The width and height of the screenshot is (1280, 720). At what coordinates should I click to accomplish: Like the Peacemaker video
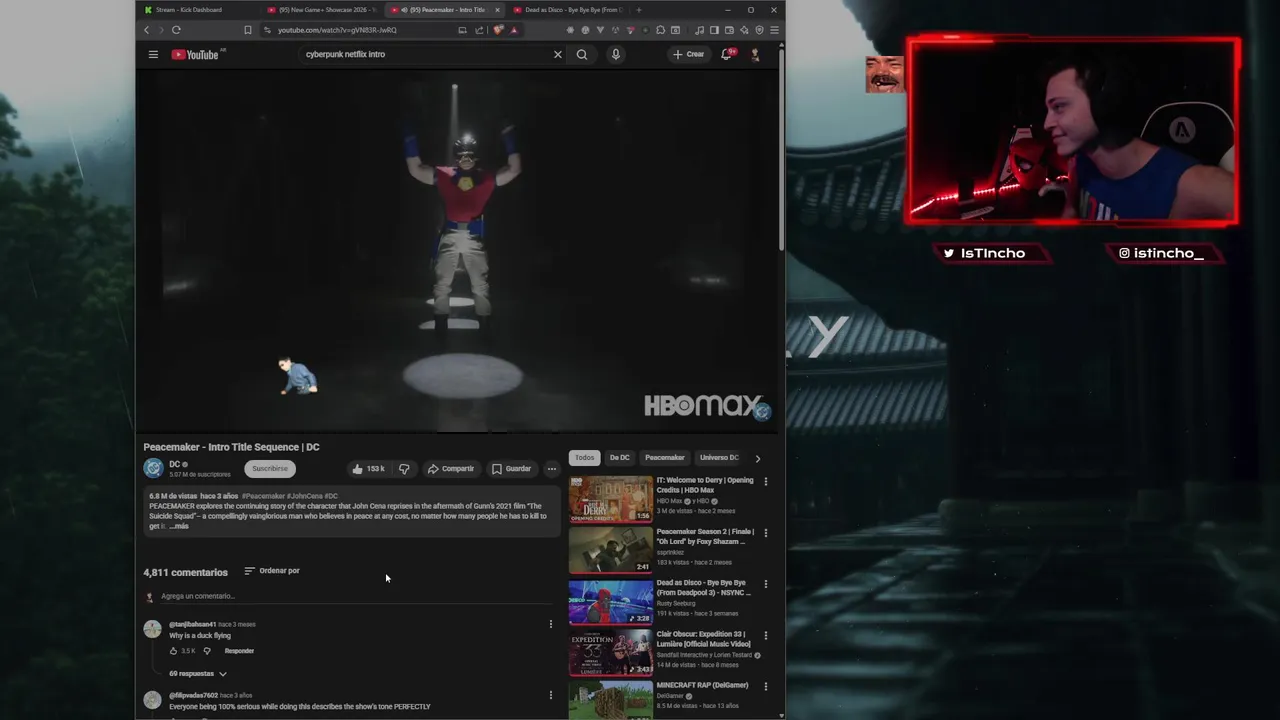coord(367,468)
